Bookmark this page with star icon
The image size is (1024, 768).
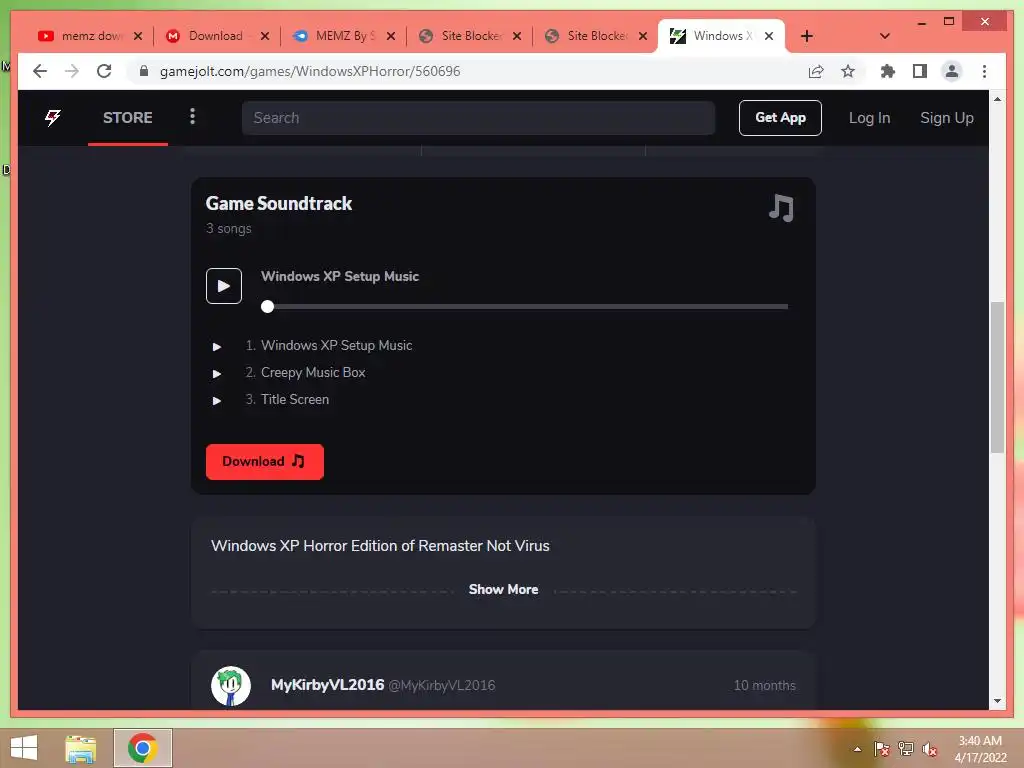coord(848,71)
